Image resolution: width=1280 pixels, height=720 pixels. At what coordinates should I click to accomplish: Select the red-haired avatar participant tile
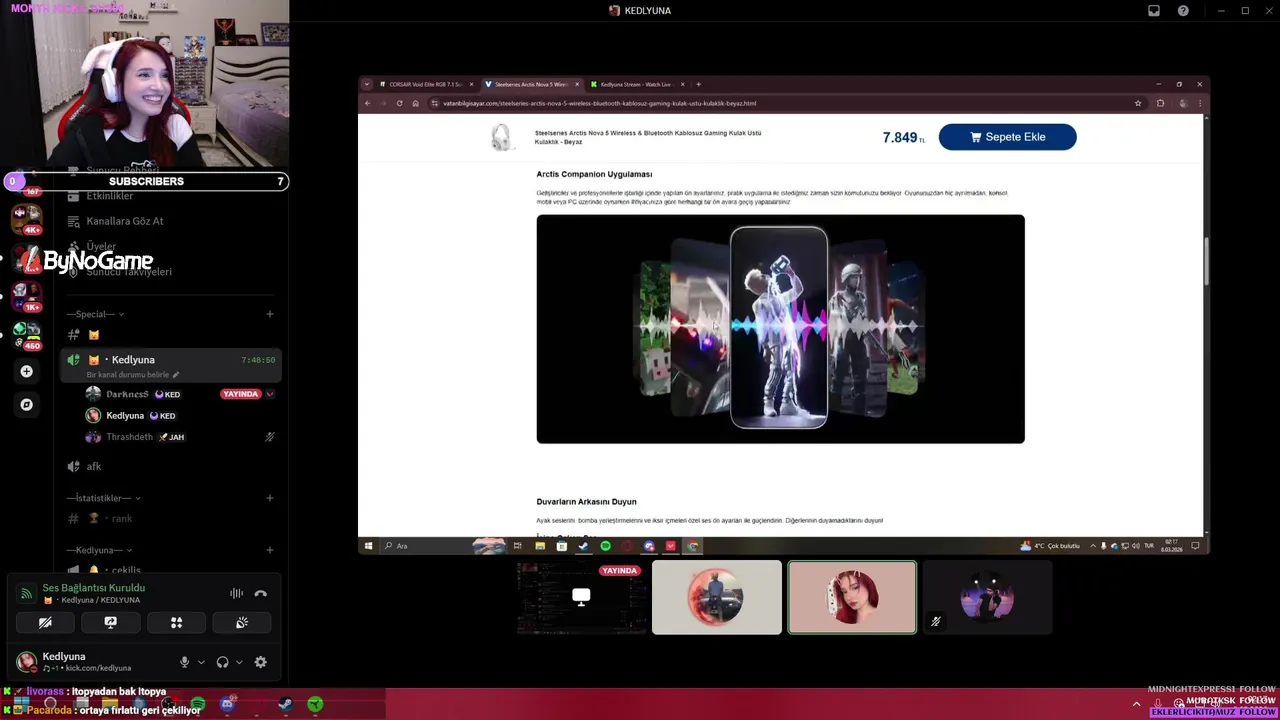click(x=852, y=598)
